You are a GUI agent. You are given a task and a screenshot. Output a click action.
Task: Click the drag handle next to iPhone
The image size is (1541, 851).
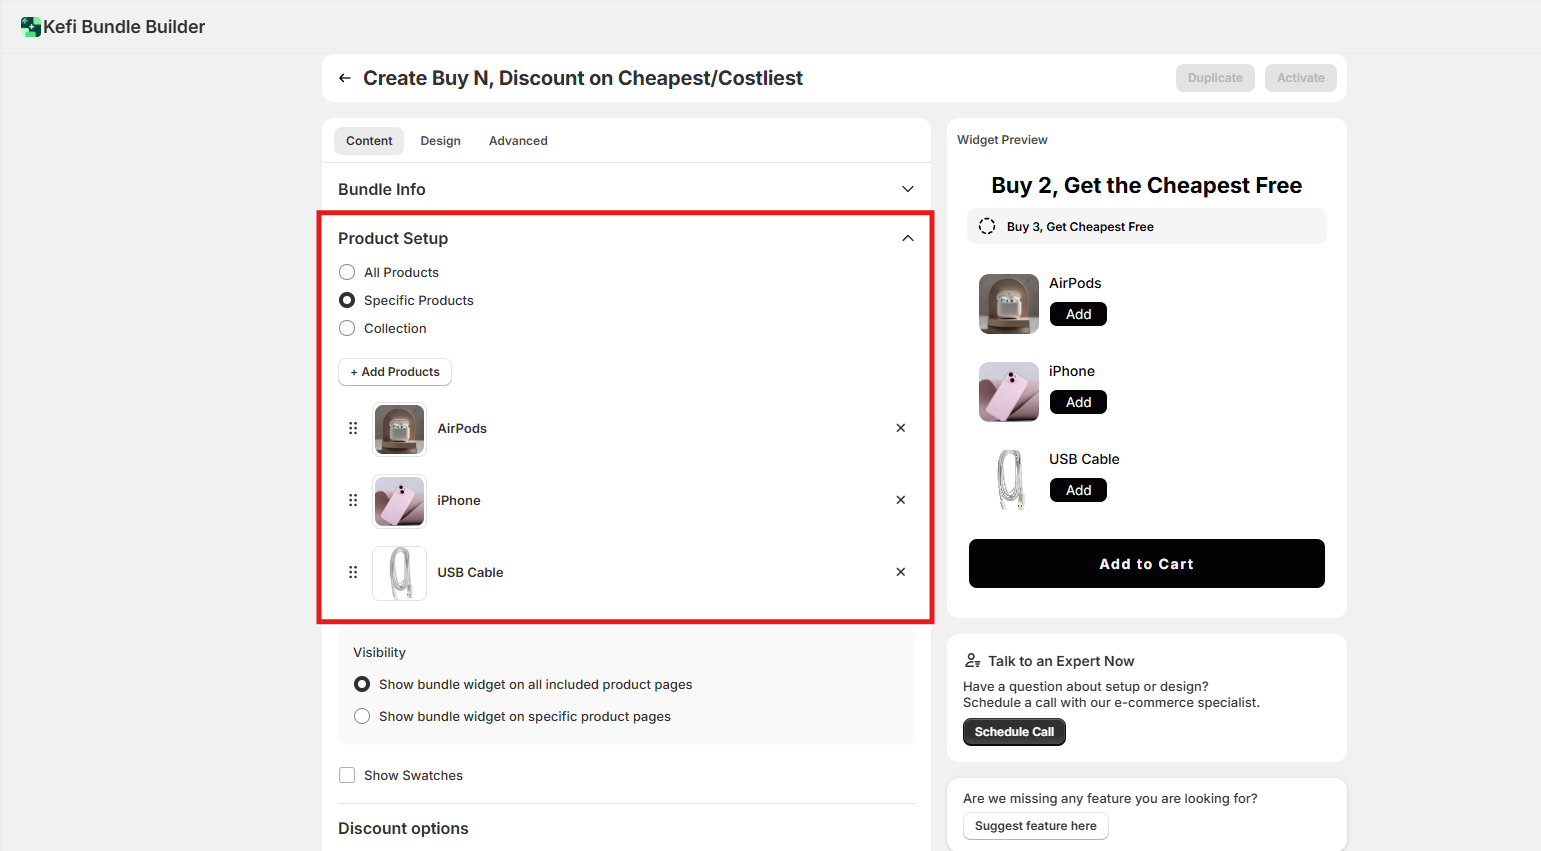point(353,500)
